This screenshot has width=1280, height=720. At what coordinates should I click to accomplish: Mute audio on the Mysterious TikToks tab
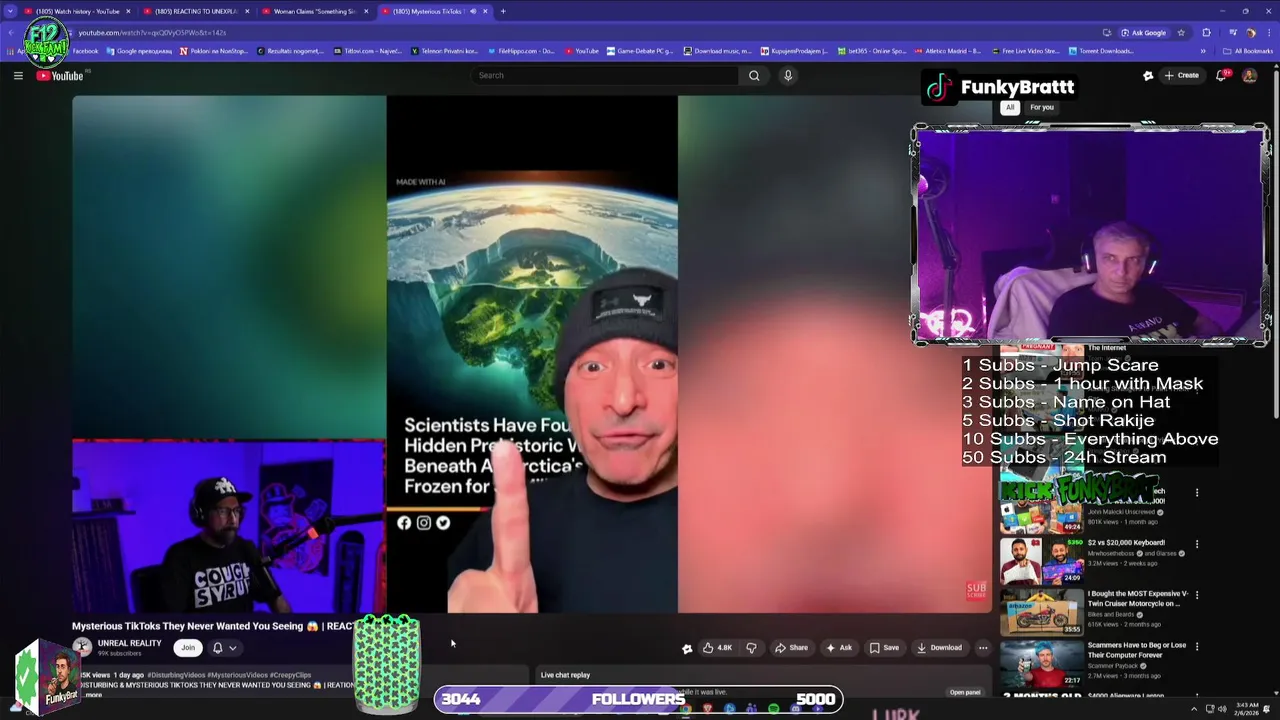coord(473,11)
